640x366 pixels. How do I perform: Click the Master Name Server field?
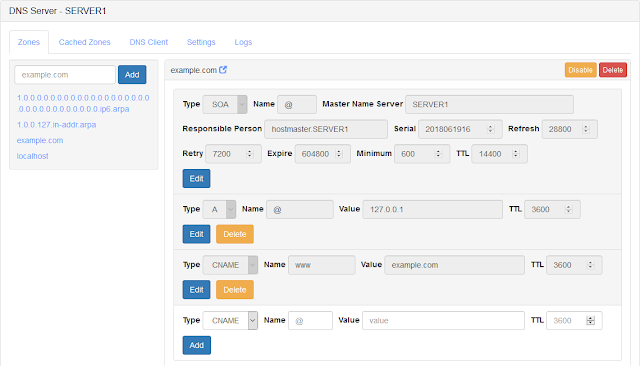pos(489,104)
